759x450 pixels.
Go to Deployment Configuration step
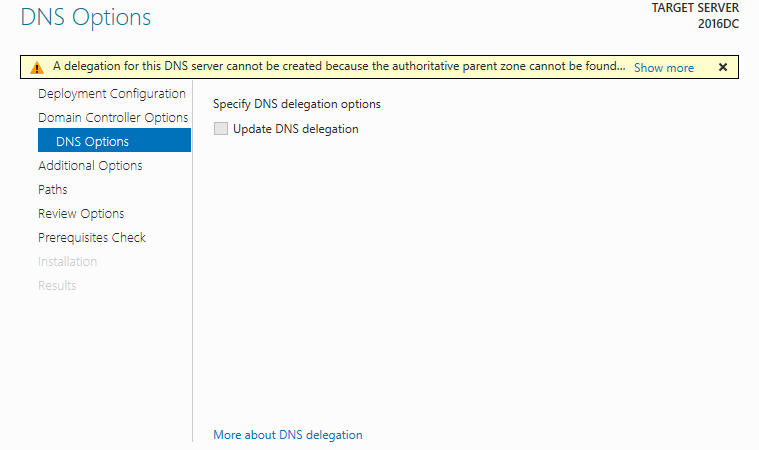[x=112, y=94]
